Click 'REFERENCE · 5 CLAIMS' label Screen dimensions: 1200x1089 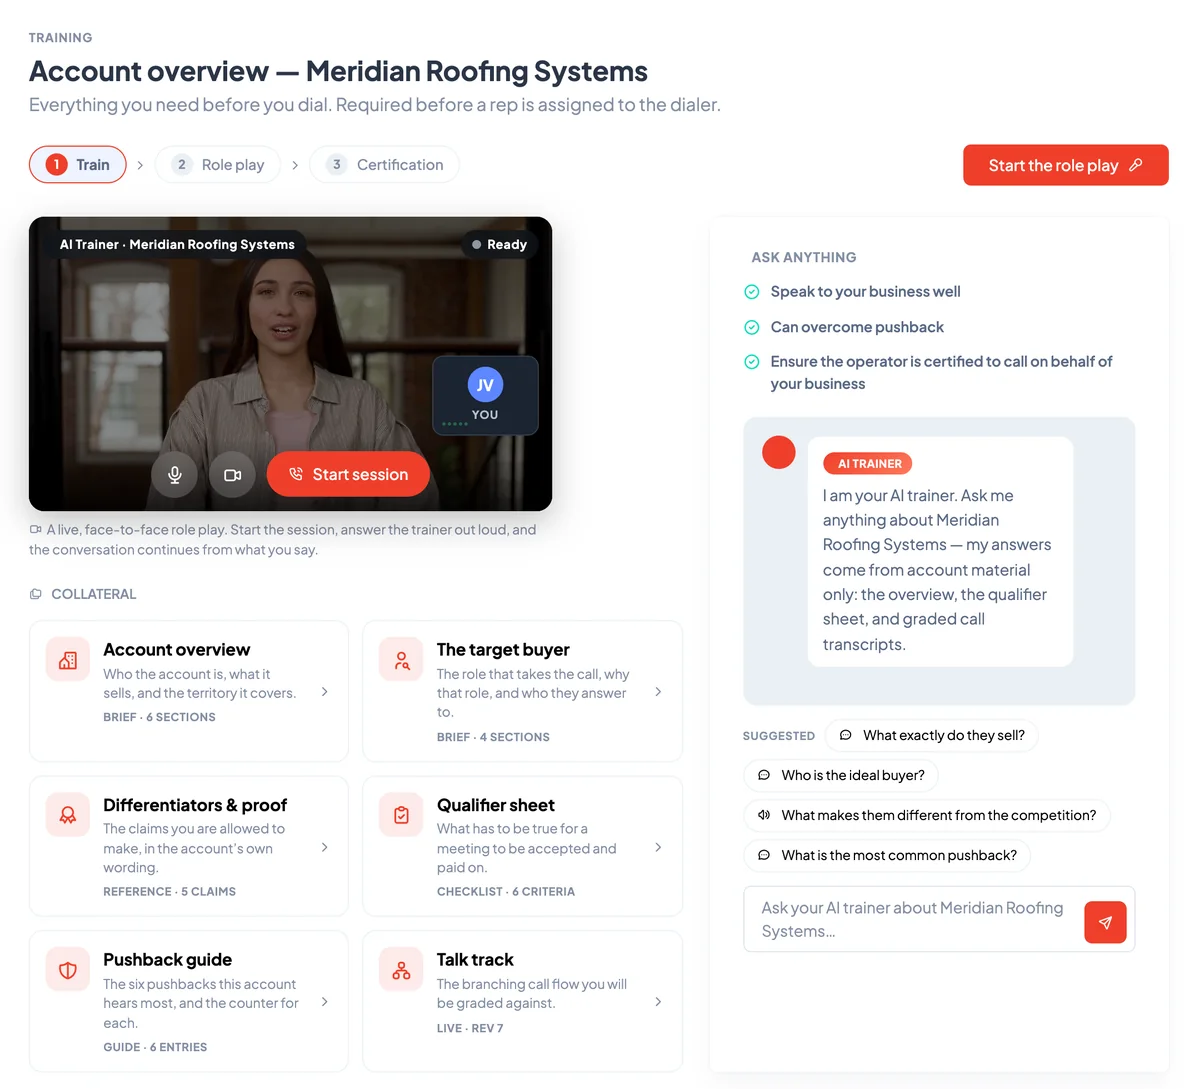point(169,892)
